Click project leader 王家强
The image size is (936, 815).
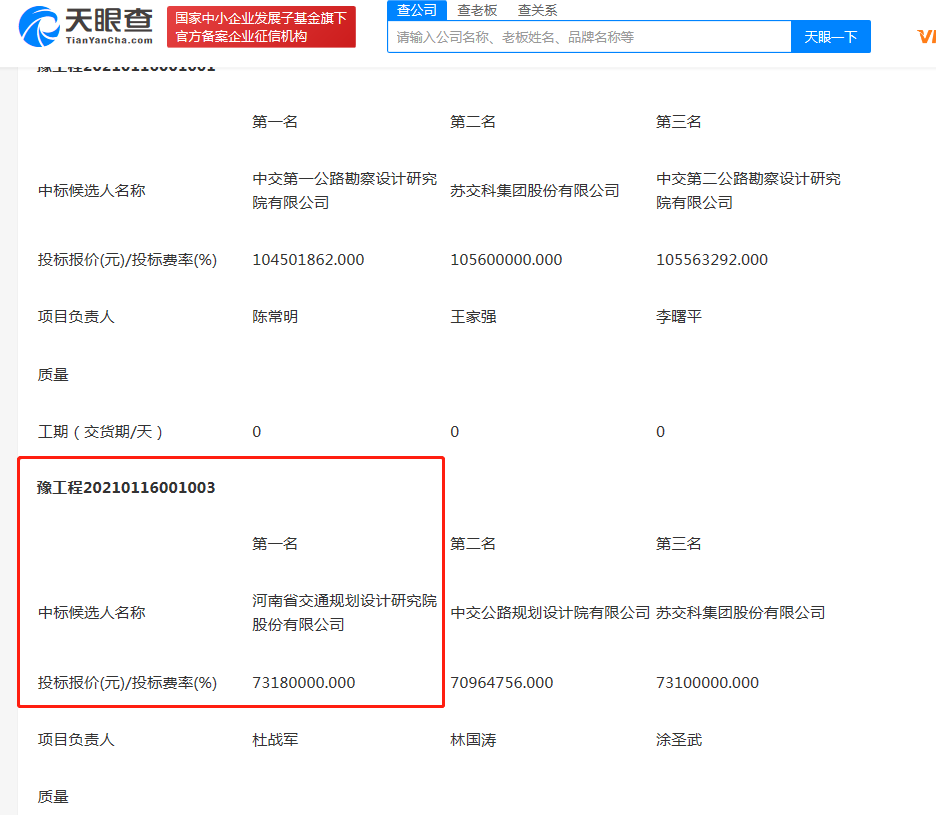[473, 316]
